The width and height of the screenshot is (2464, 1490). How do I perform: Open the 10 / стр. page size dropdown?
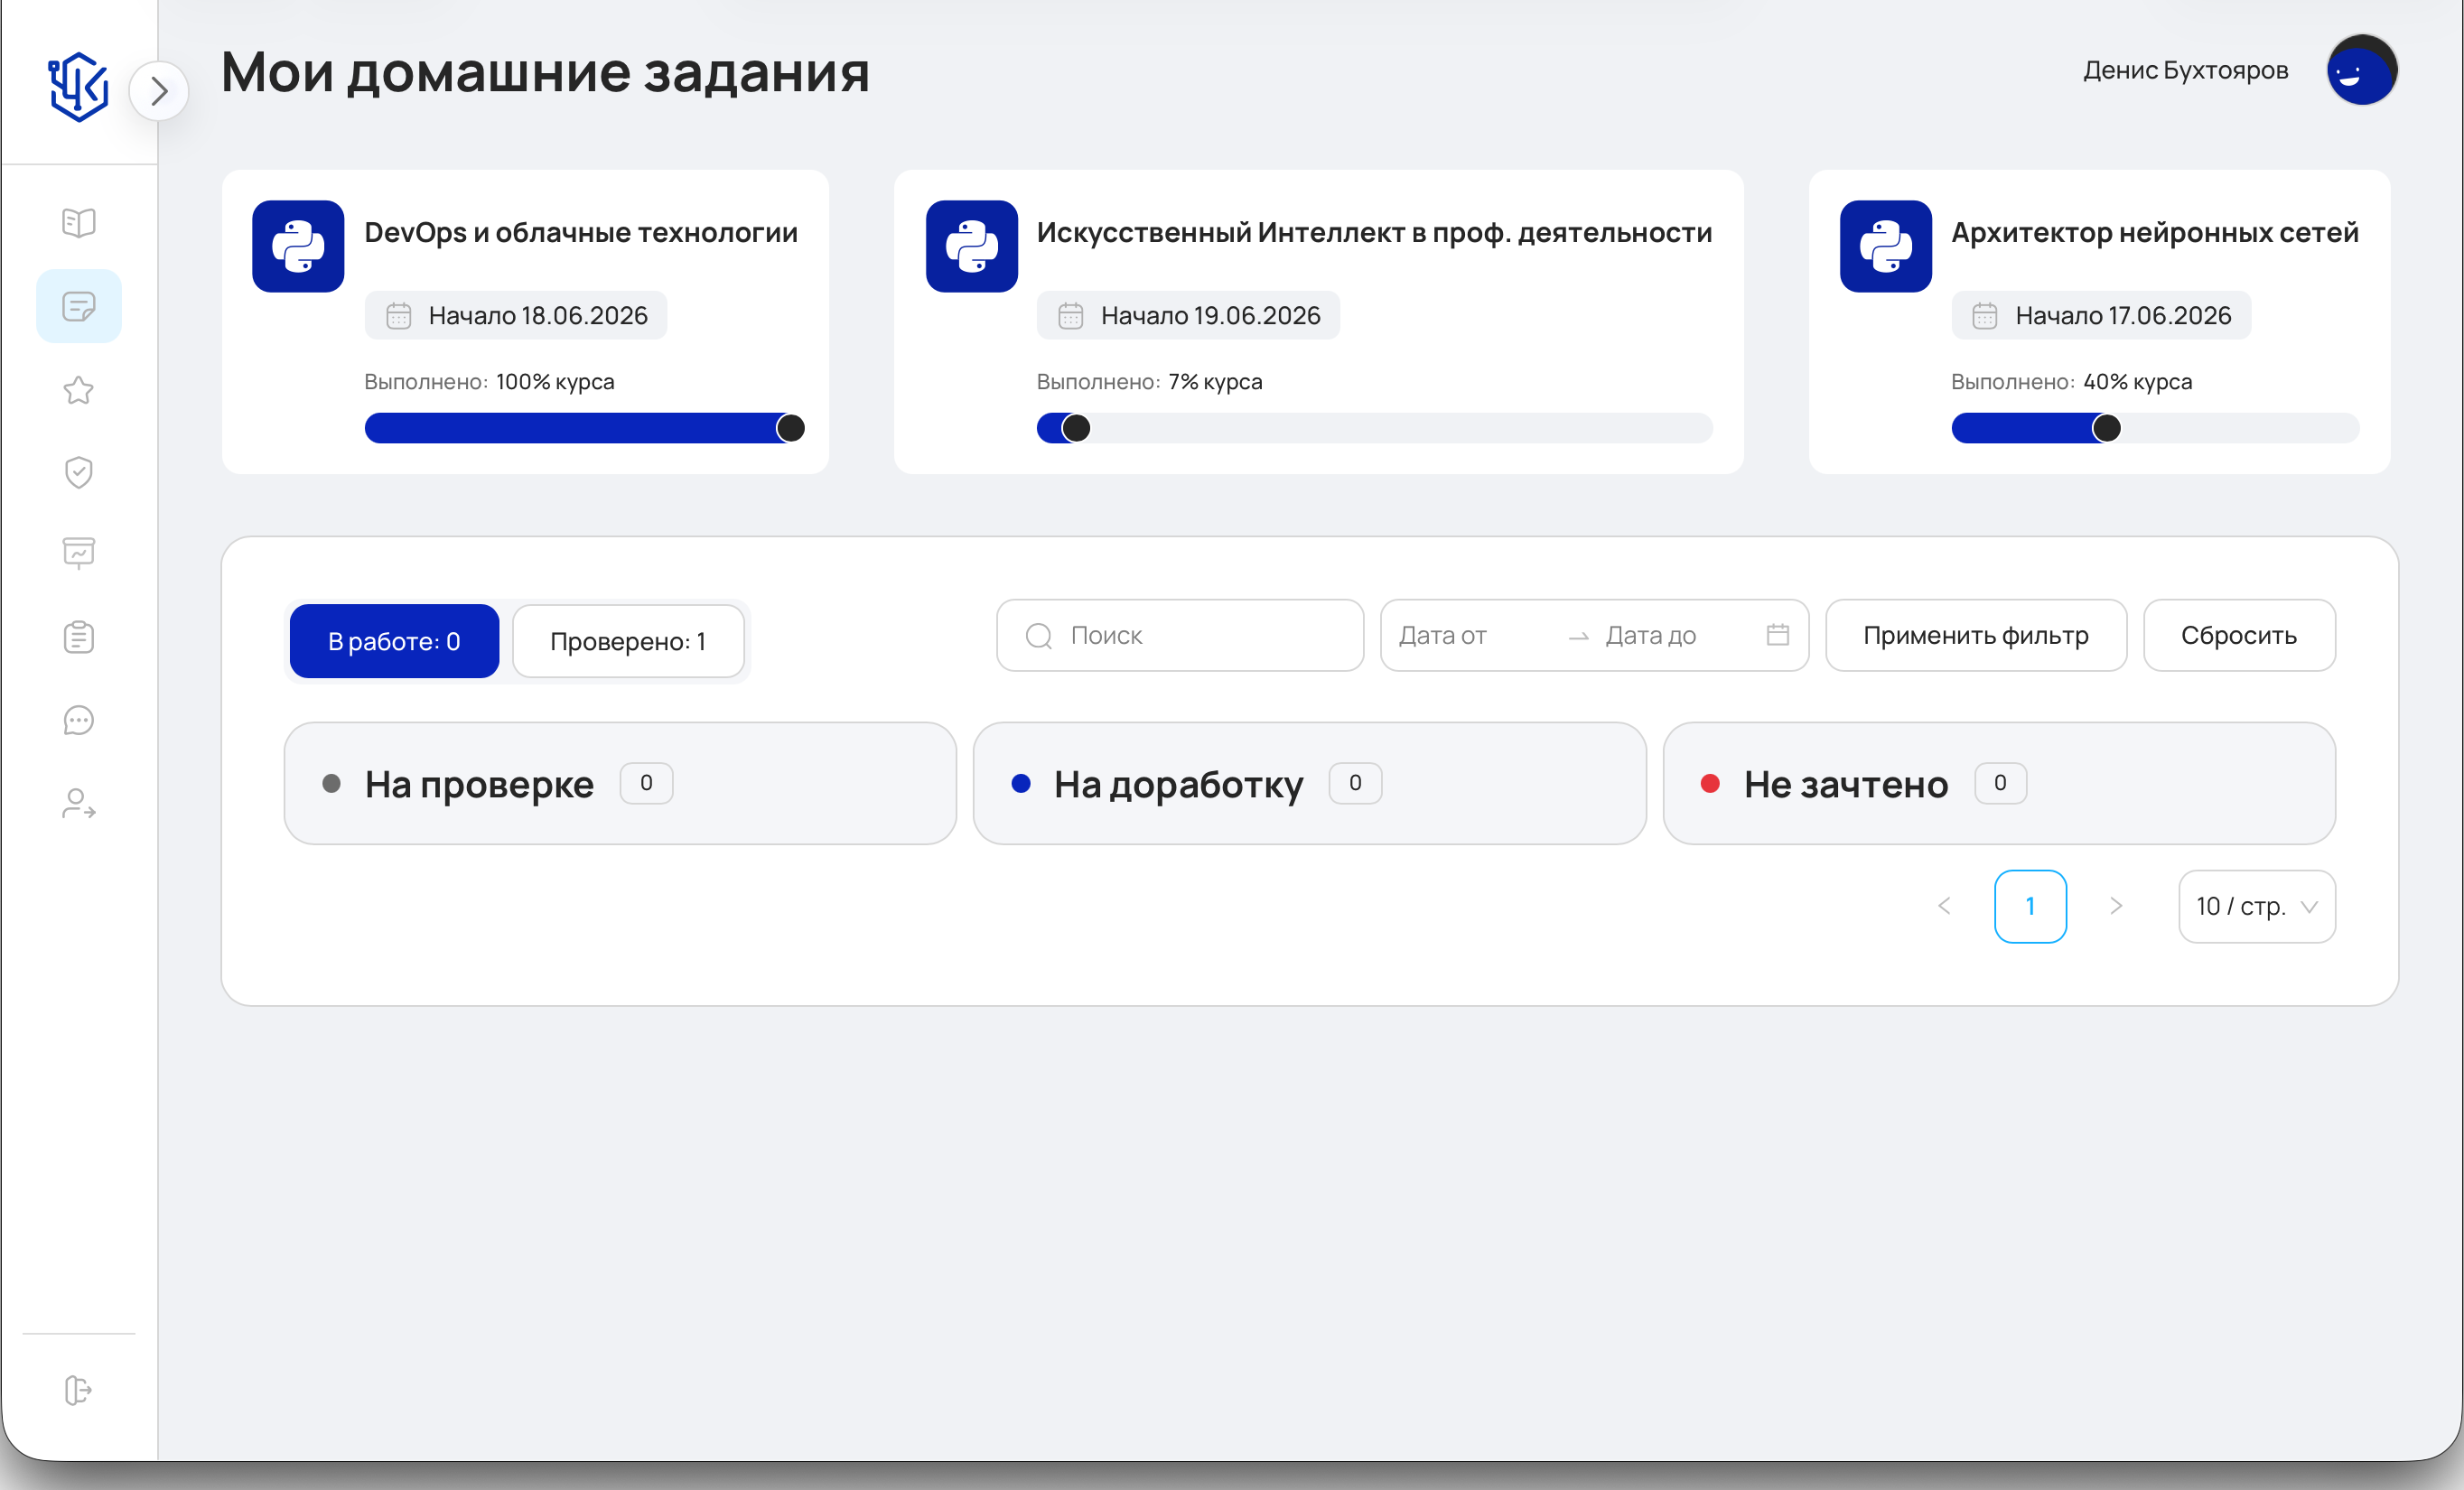click(2257, 906)
